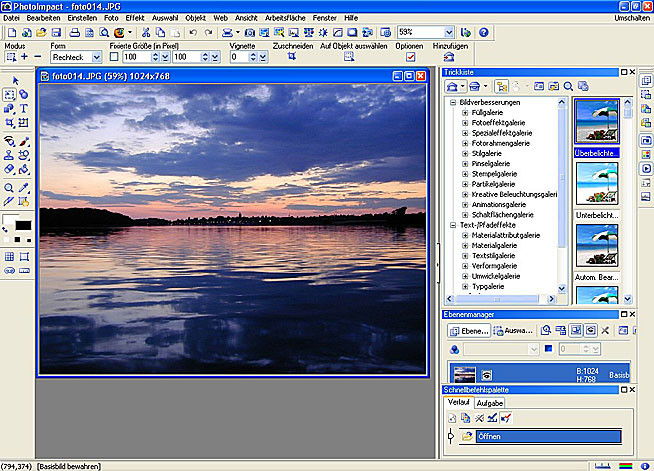Click the Cut scissors icon
654x471 pixels.
pos(146,33)
